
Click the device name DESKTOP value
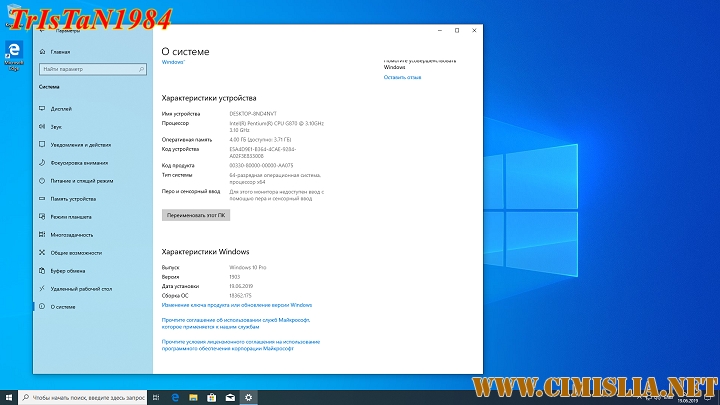(253, 114)
